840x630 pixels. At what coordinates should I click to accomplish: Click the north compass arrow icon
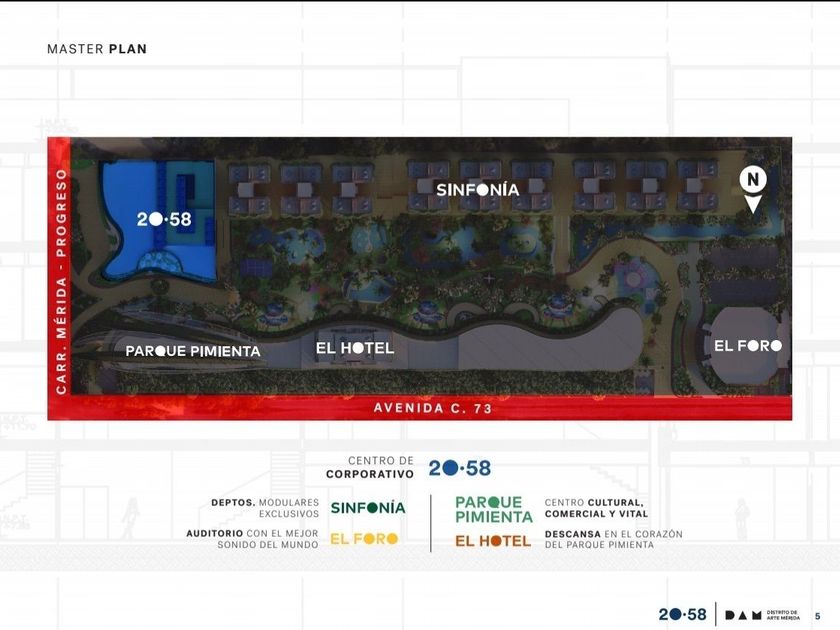point(753,191)
